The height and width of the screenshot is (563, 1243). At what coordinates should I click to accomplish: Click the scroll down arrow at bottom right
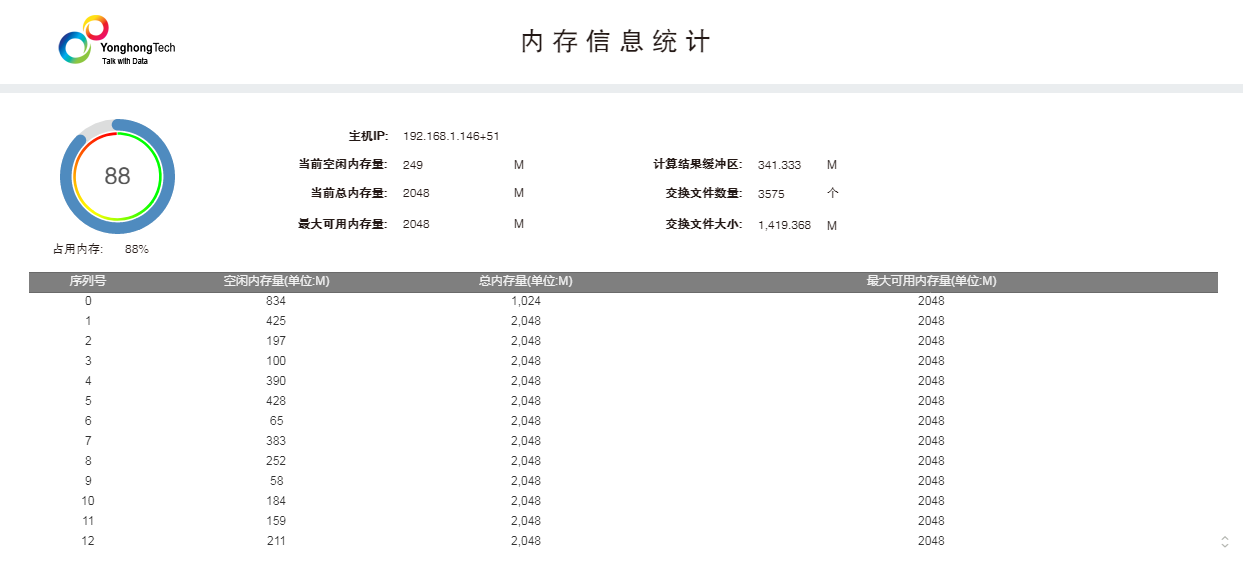(x=1225, y=547)
